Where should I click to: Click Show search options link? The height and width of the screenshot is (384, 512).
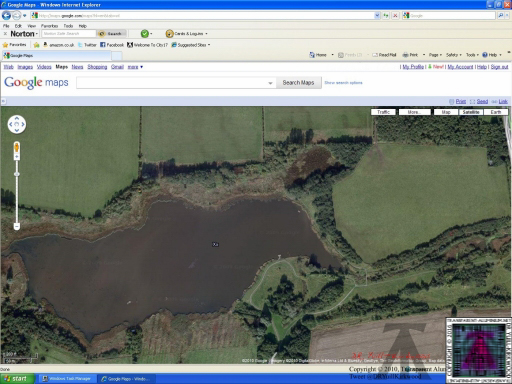pos(343,83)
